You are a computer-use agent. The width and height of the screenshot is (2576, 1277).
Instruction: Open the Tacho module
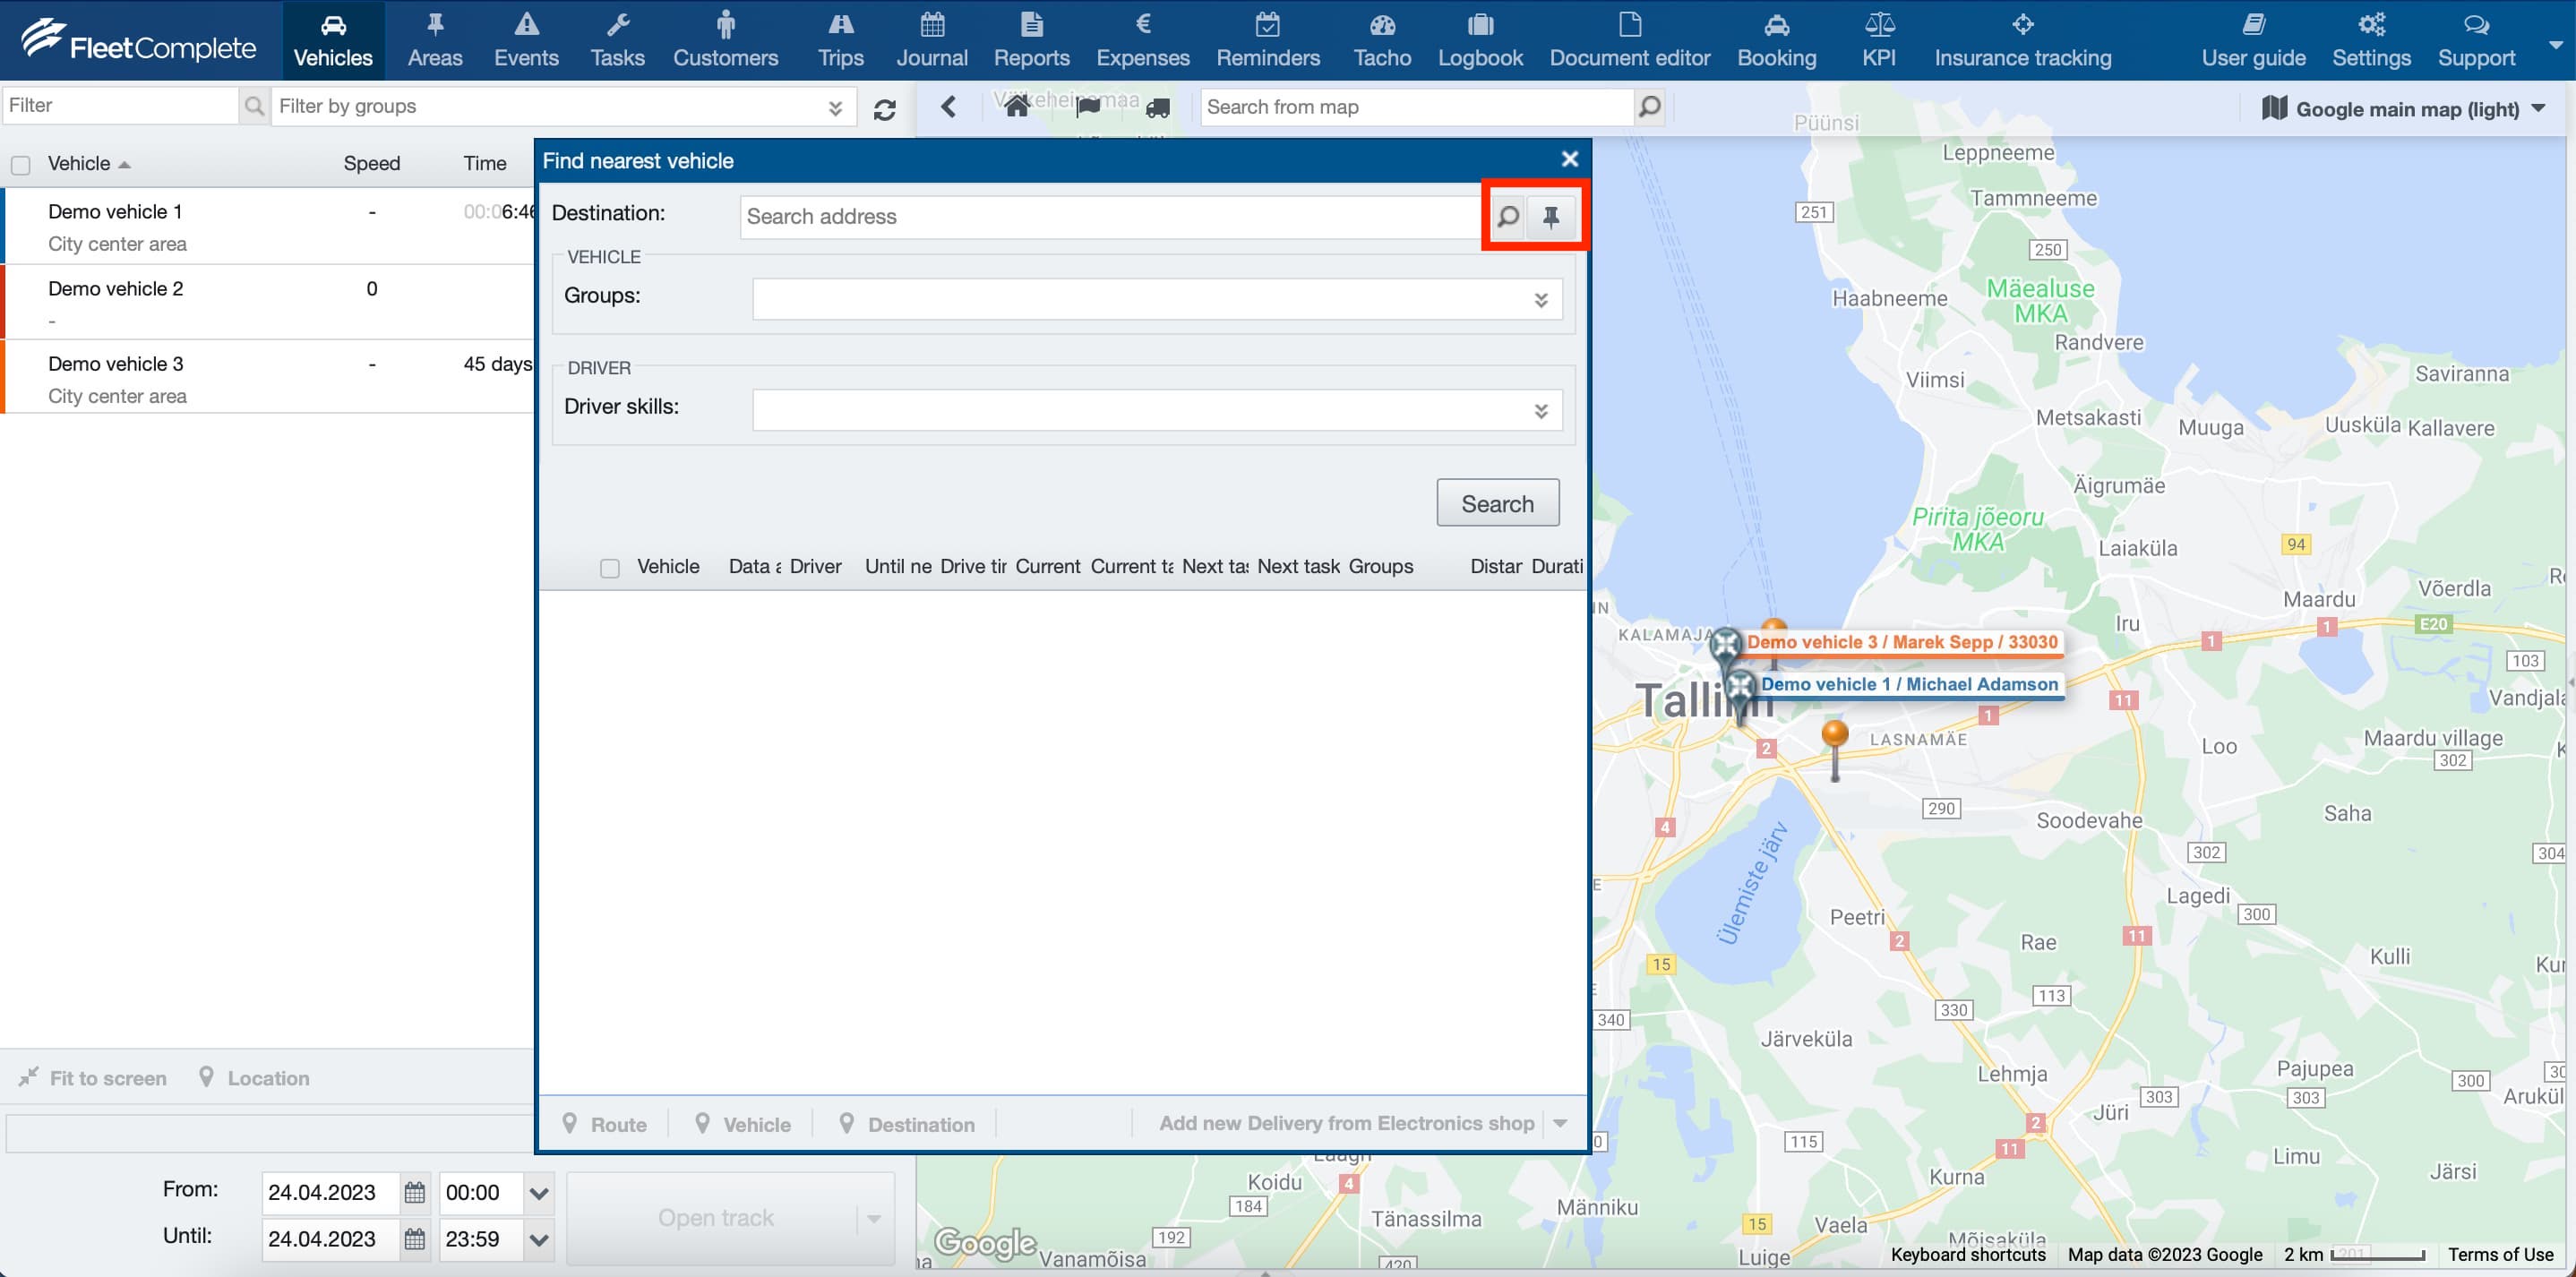tap(1382, 40)
